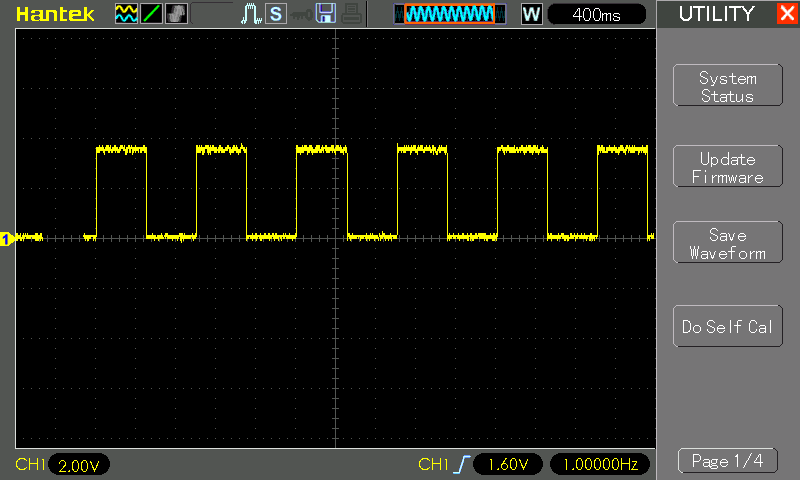Click the yellow waveform channel icon
This screenshot has width=800, height=480.
tap(126, 14)
